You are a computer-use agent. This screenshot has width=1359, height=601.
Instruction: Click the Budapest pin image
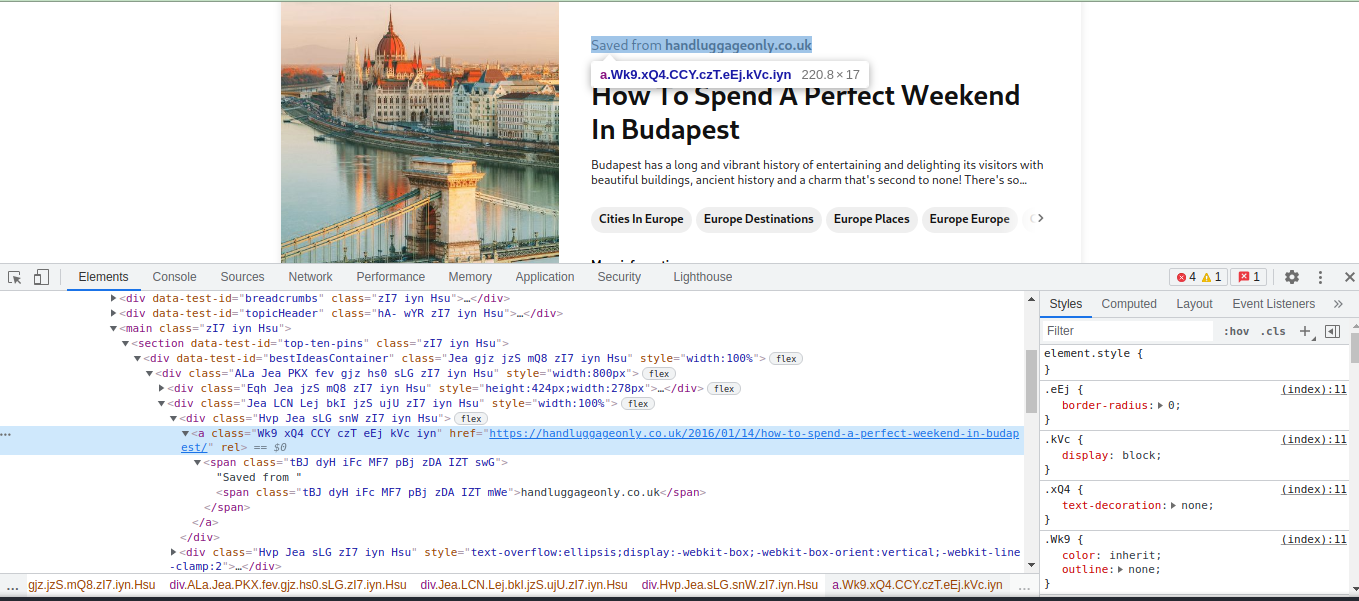420,132
